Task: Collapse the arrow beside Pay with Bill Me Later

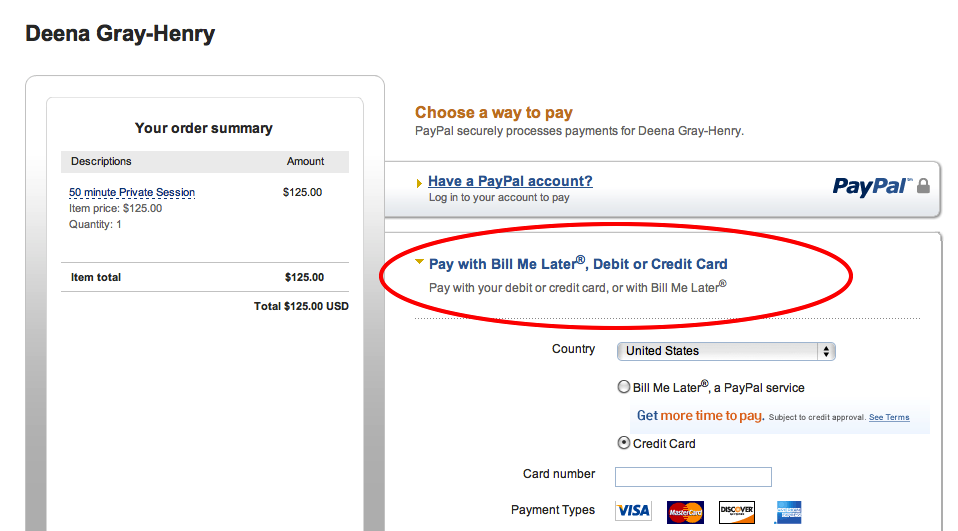Action: [420, 263]
